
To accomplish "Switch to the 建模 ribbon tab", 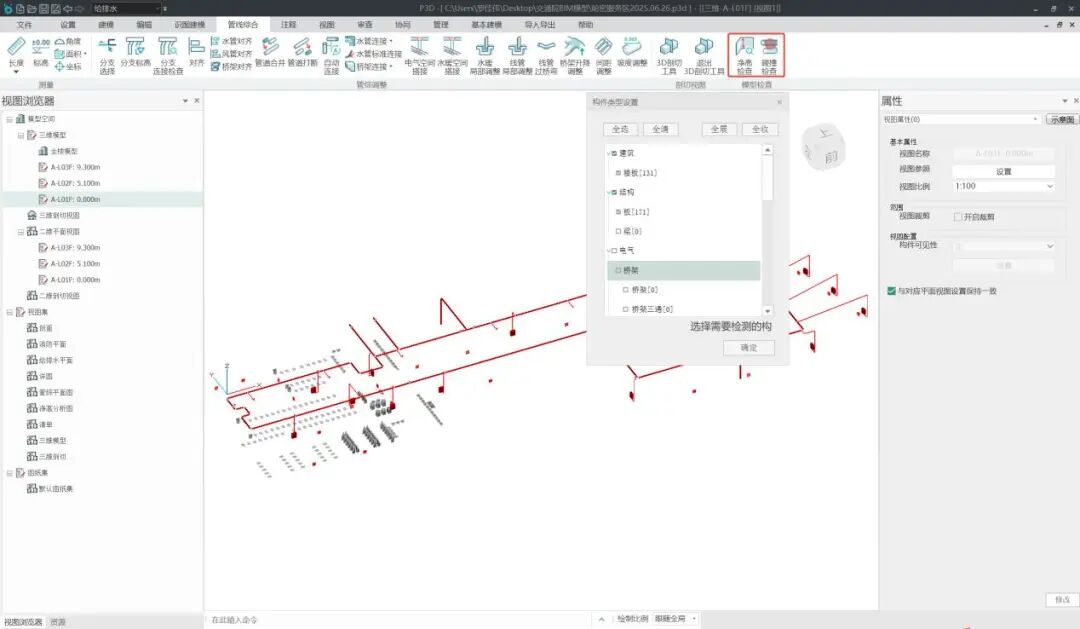I will (105, 25).
